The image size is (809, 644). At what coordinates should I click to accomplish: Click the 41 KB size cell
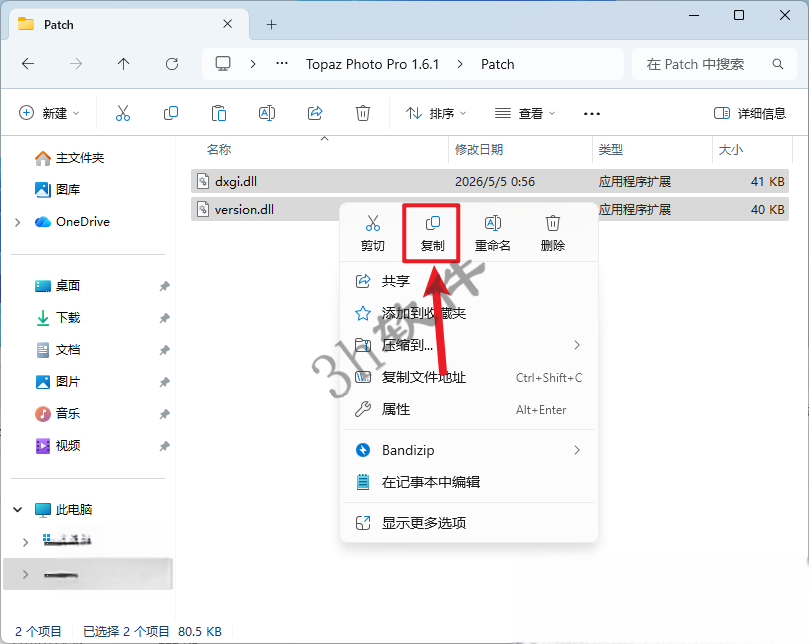(768, 182)
